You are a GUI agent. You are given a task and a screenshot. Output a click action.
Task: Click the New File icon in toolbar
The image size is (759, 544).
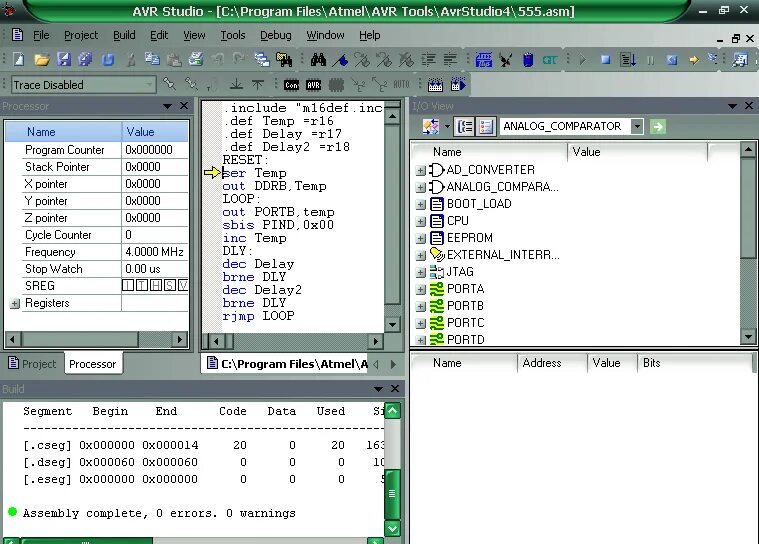(19, 60)
